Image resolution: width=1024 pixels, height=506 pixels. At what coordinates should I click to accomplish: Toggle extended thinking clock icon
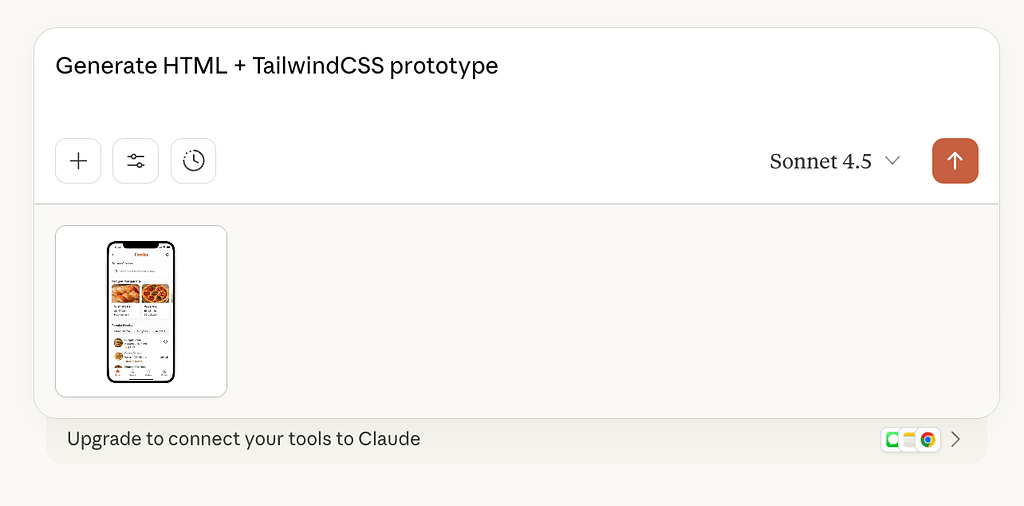[x=194, y=161]
